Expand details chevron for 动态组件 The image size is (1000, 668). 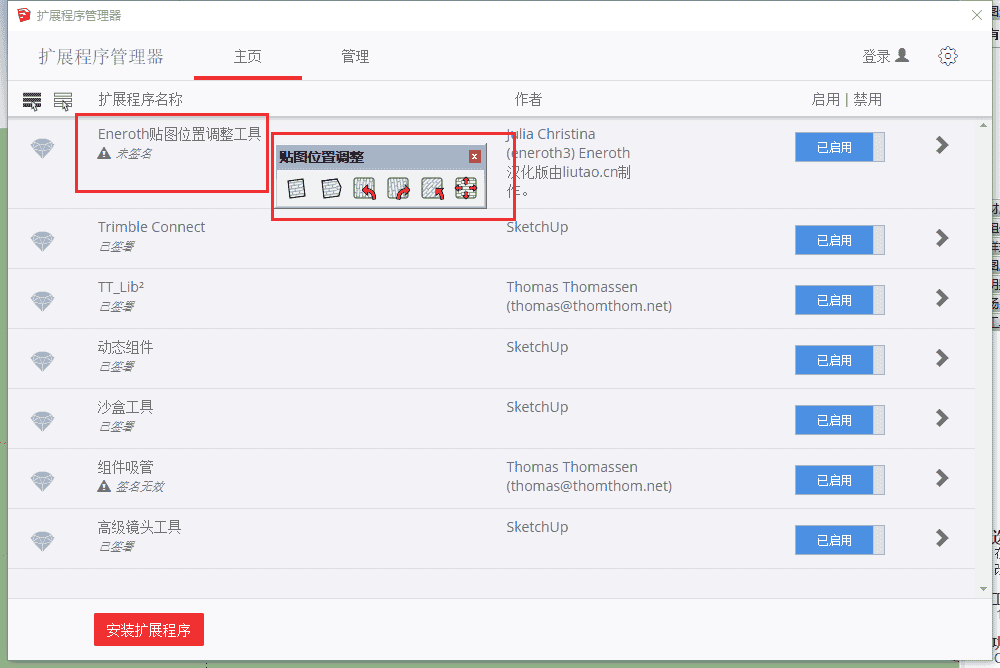[942, 358]
